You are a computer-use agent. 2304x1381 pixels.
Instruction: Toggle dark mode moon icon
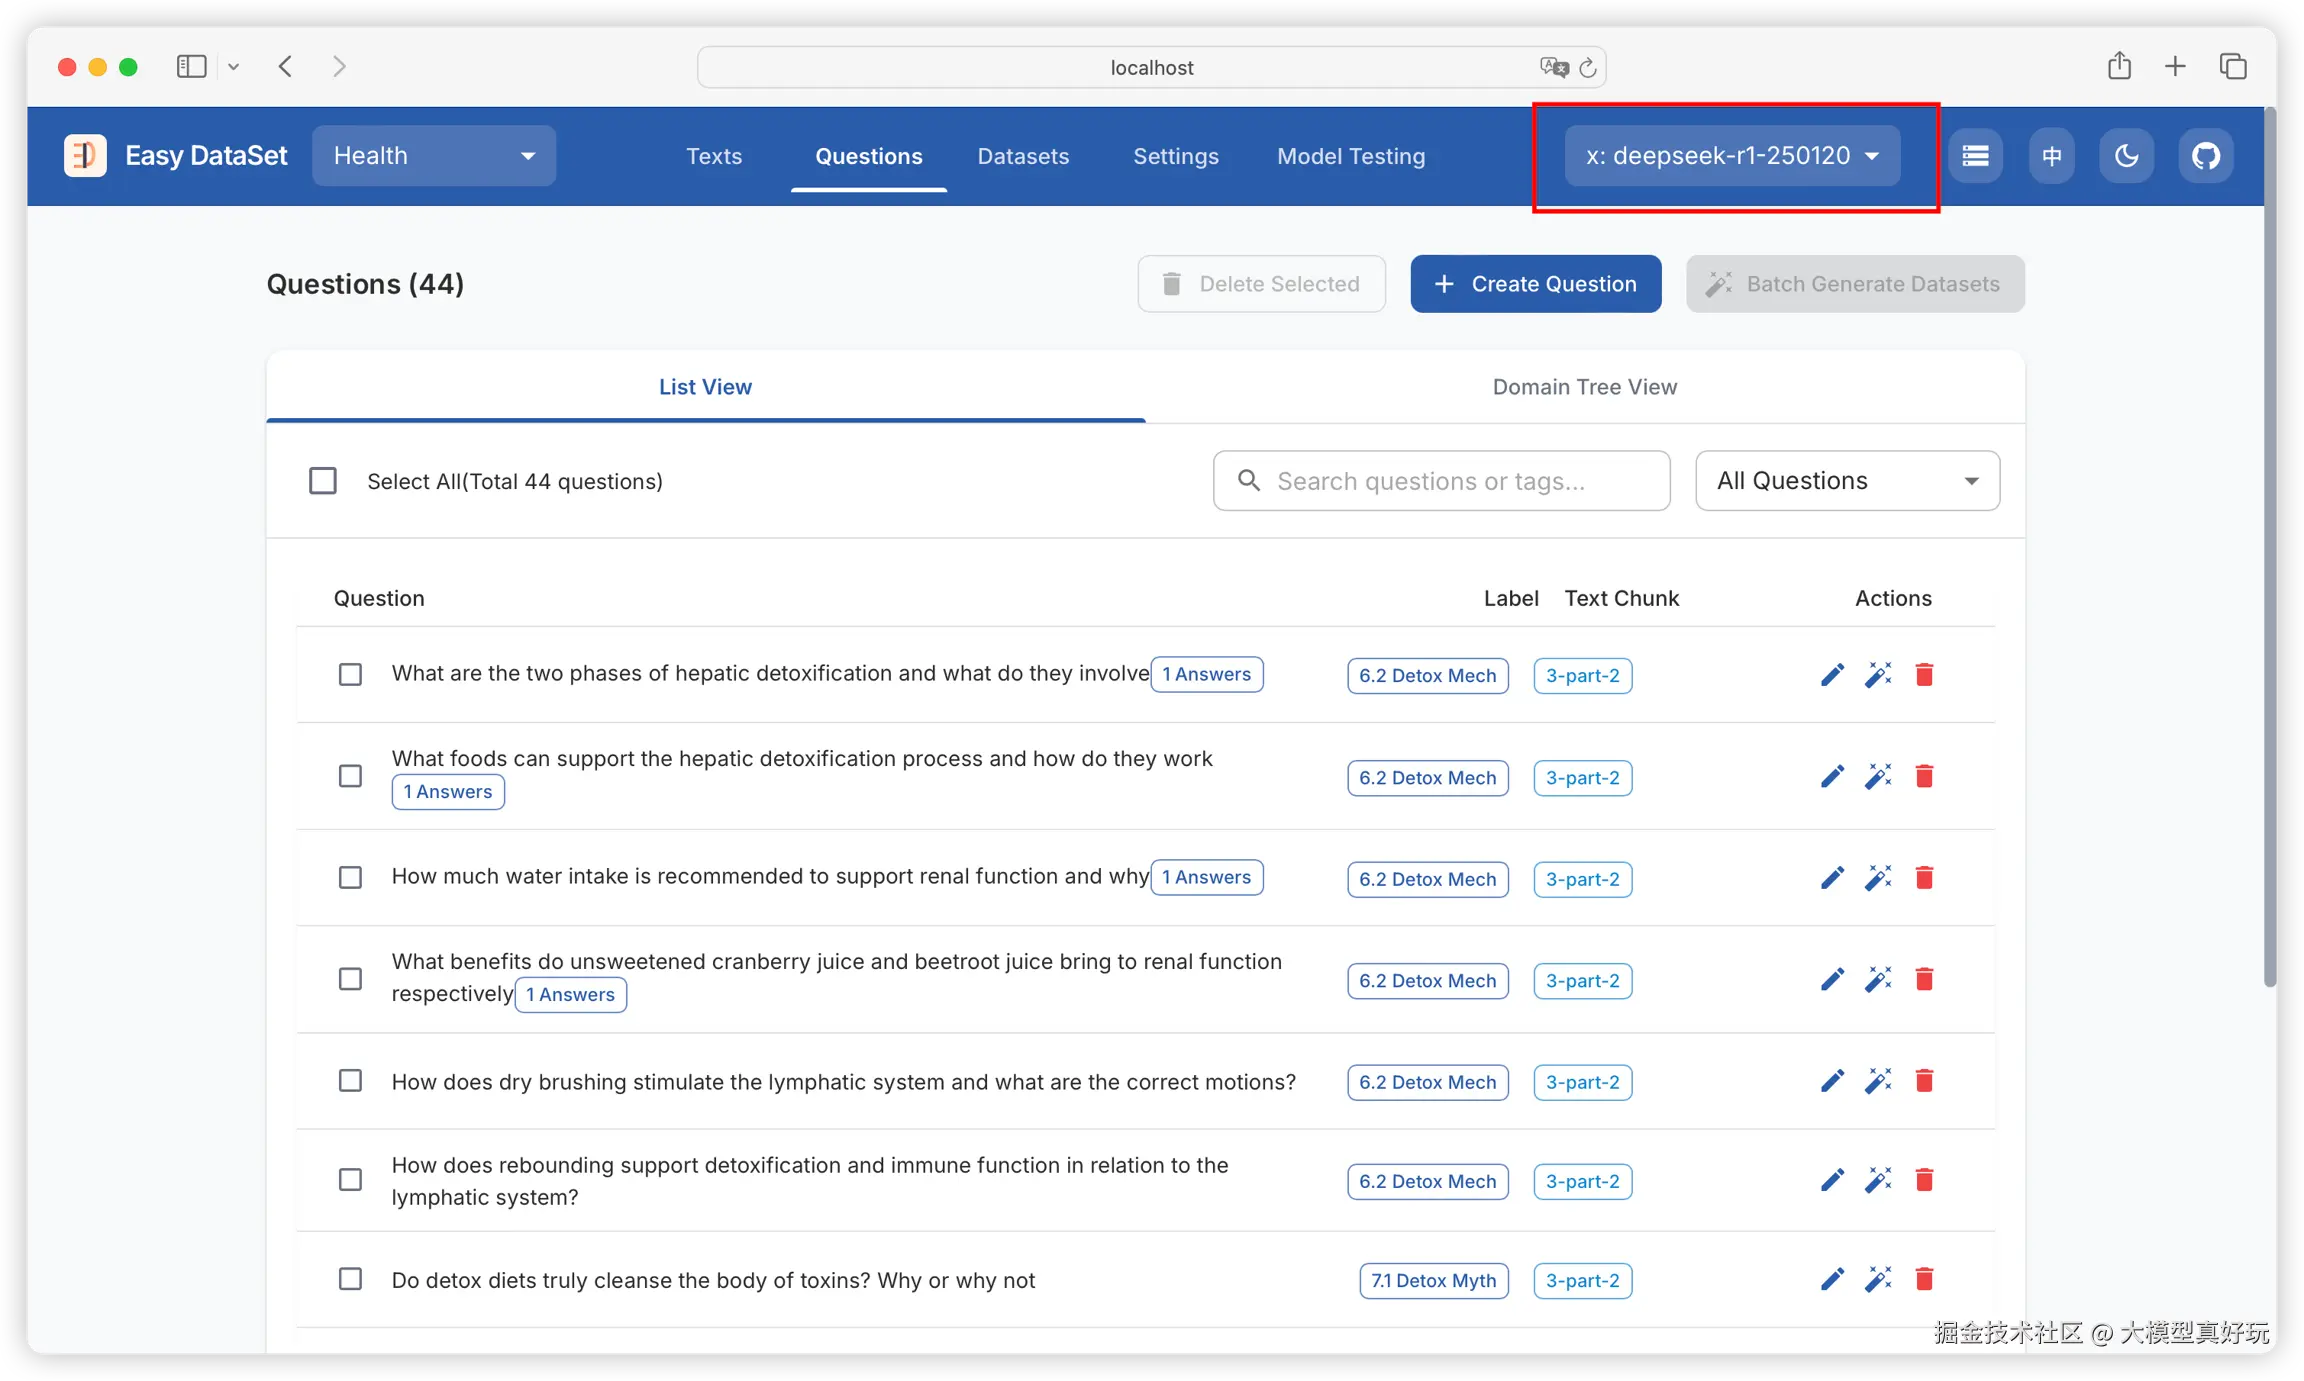point(2126,156)
